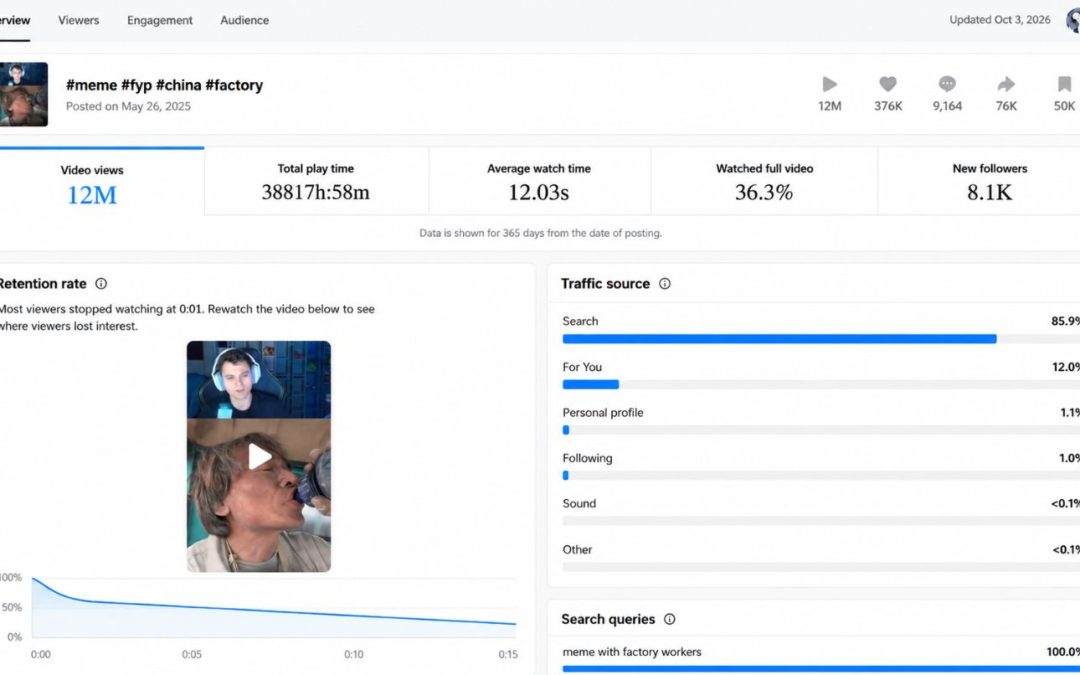This screenshot has width=1080, height=675.
Task: Click the 'meme with factory workers' search query
Action: tap(632, 652)
